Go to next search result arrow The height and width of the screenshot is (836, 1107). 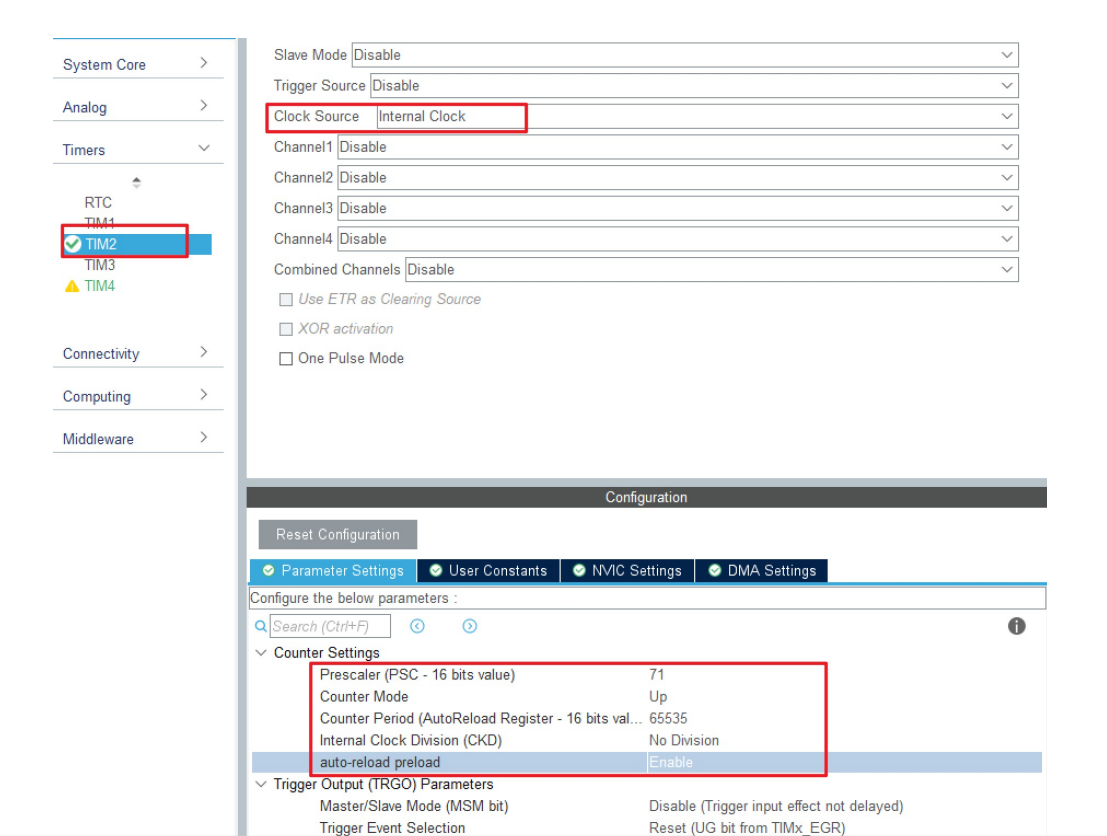[469, 626]
